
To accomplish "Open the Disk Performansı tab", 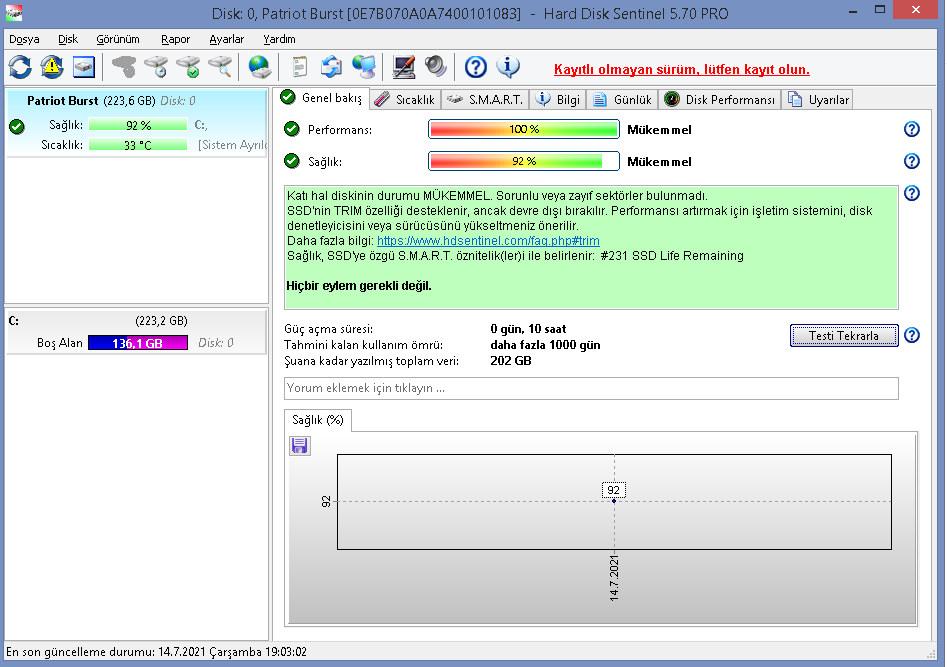I will [x=721, y=100].
